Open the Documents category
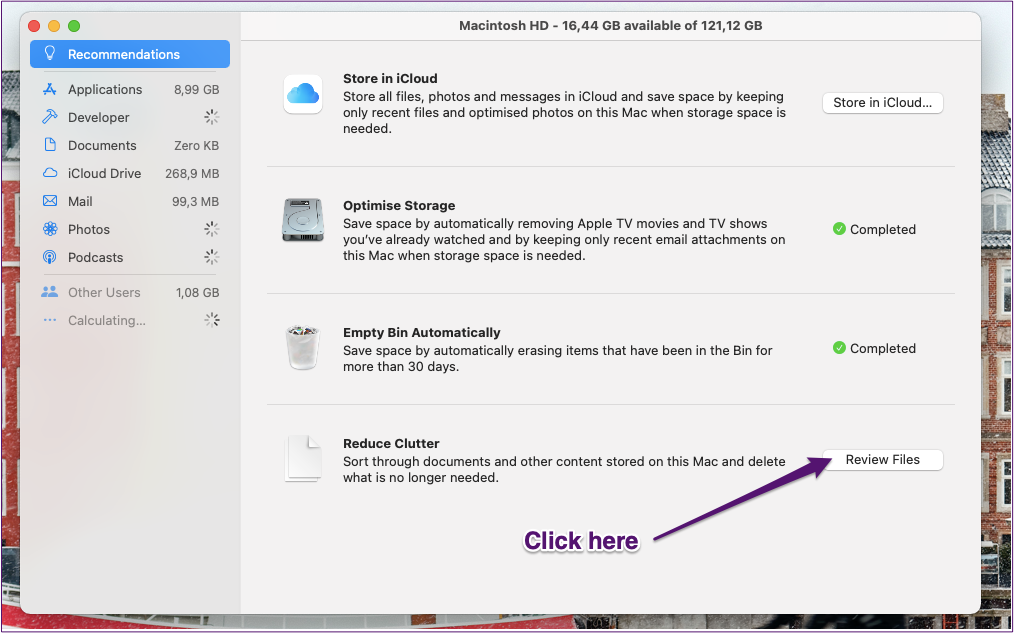 (129, 145)
